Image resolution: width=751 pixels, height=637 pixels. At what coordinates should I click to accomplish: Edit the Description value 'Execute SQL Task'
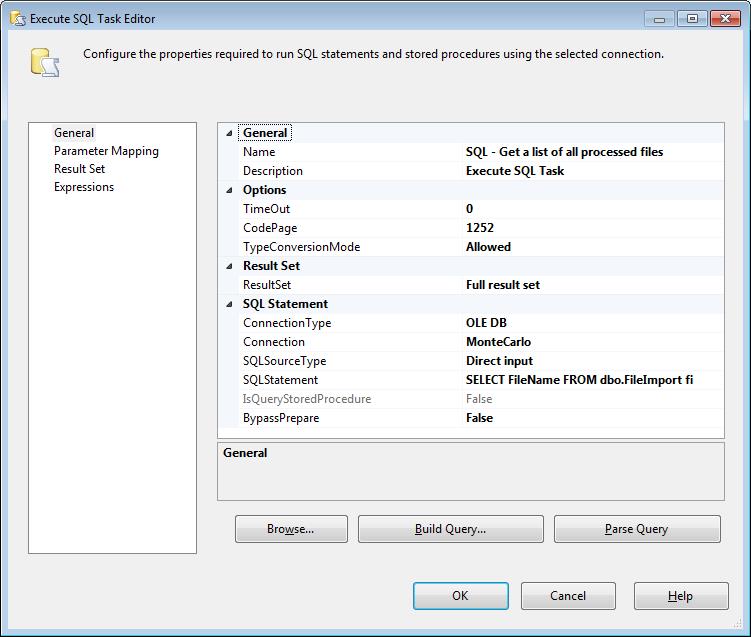(592, 171)
